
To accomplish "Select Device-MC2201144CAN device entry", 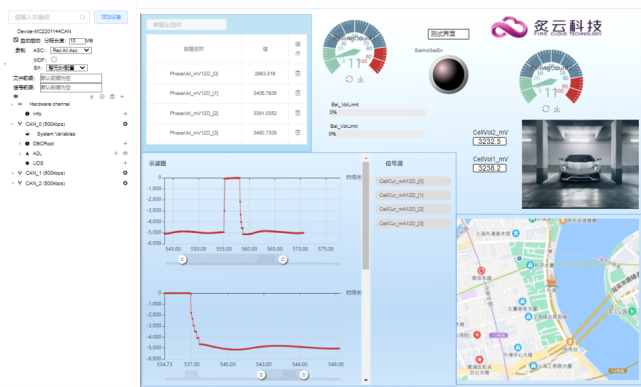I will click(44, 31).
